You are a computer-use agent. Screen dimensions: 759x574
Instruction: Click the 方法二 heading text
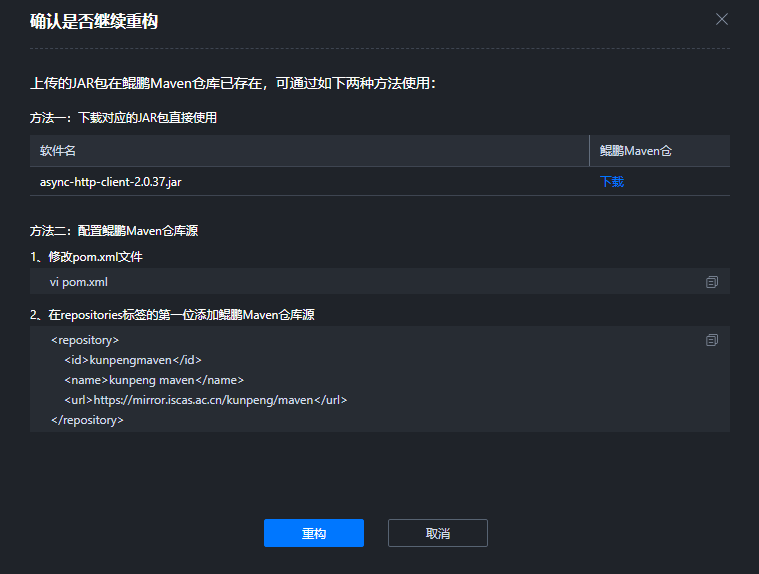114,231
